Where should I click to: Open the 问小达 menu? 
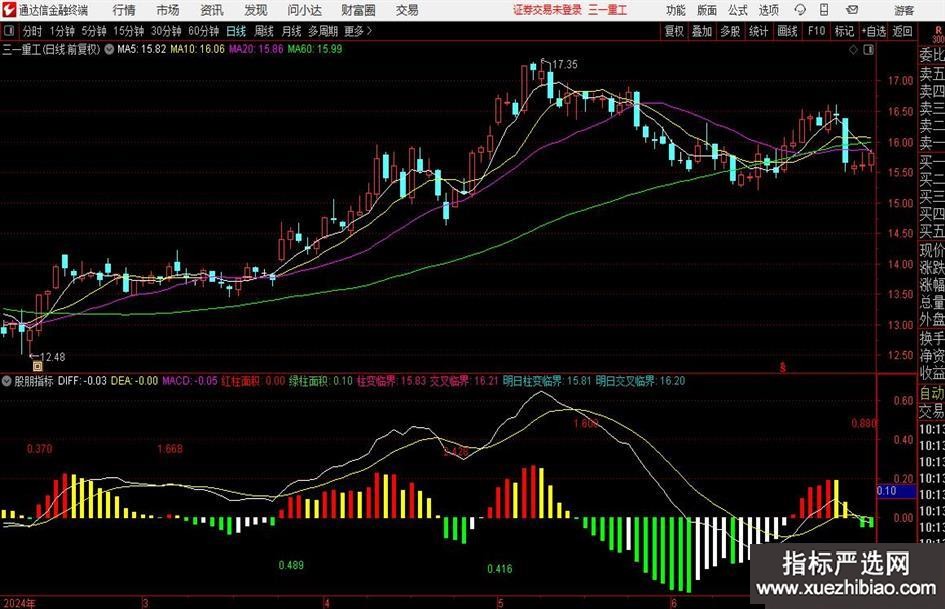[x=304, y=10]
